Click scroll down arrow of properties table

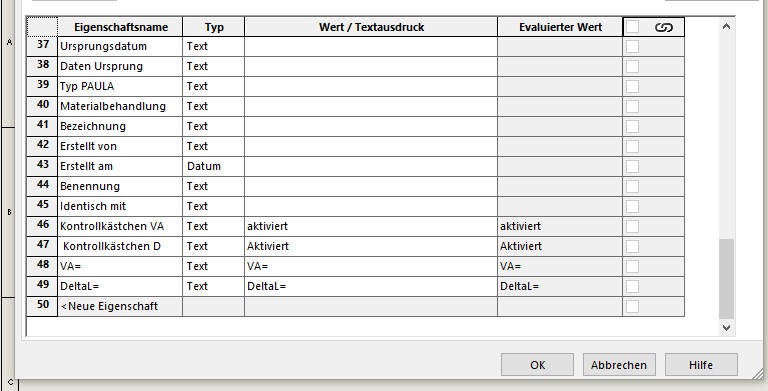tap(726, 328)
